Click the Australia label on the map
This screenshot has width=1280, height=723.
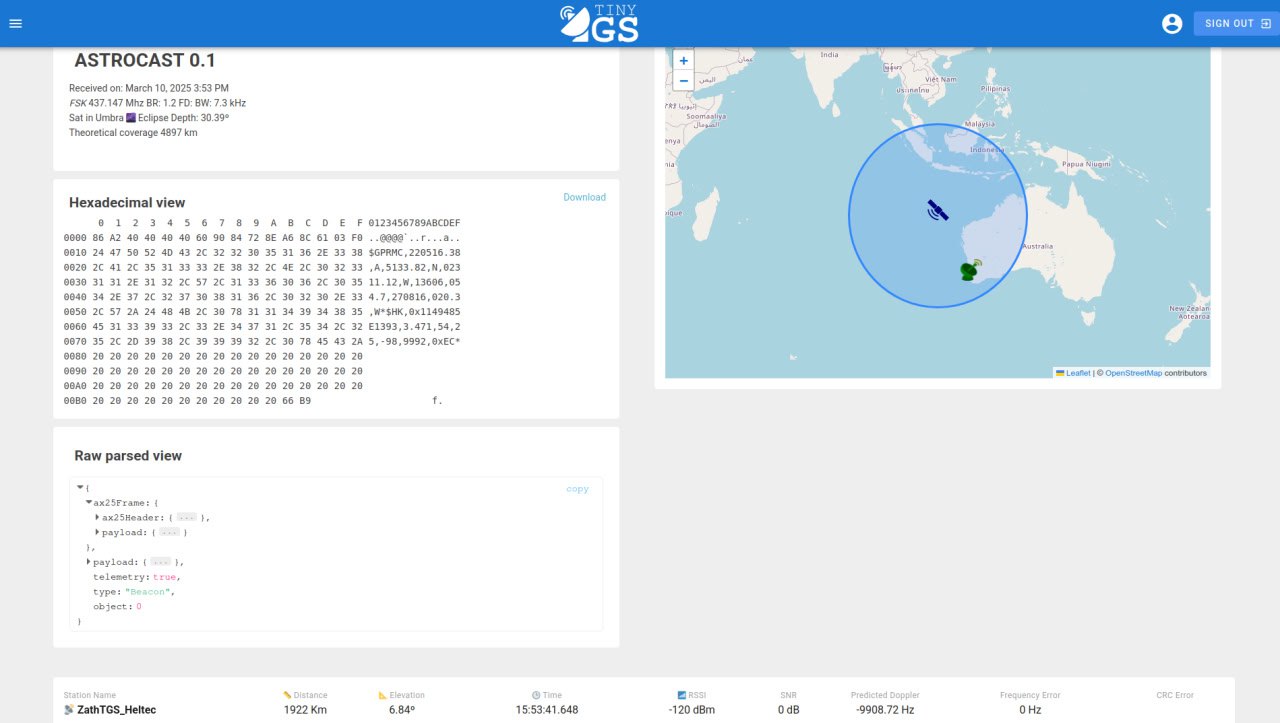1037,246
